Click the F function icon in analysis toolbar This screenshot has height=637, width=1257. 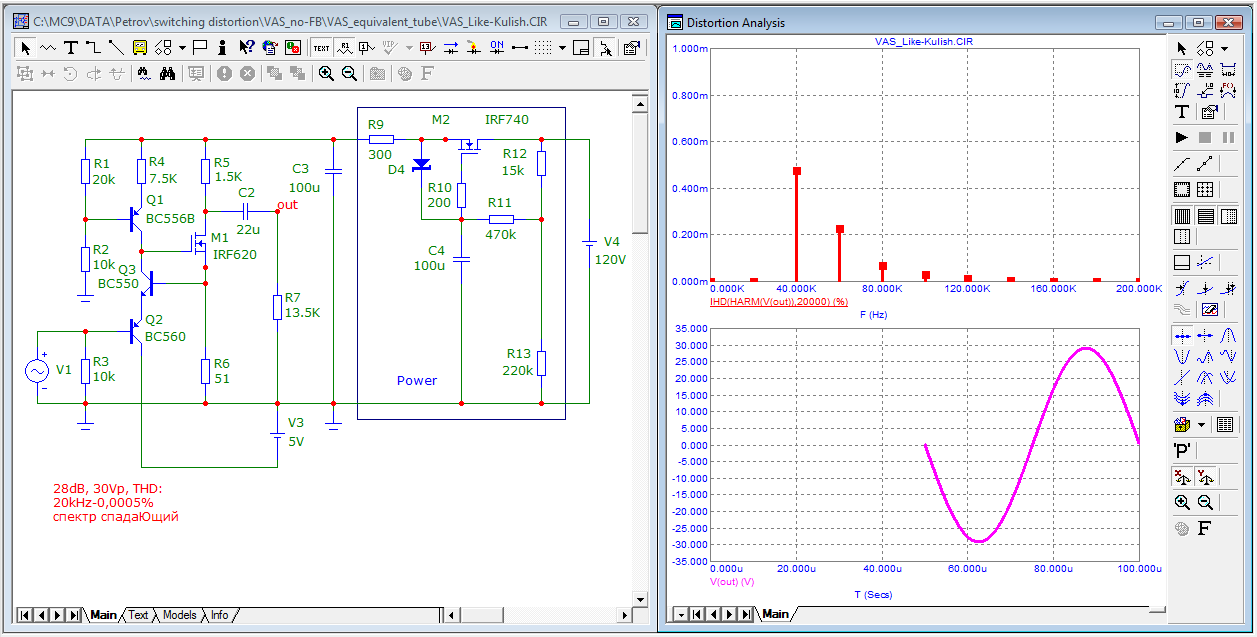pos(1205,528)
